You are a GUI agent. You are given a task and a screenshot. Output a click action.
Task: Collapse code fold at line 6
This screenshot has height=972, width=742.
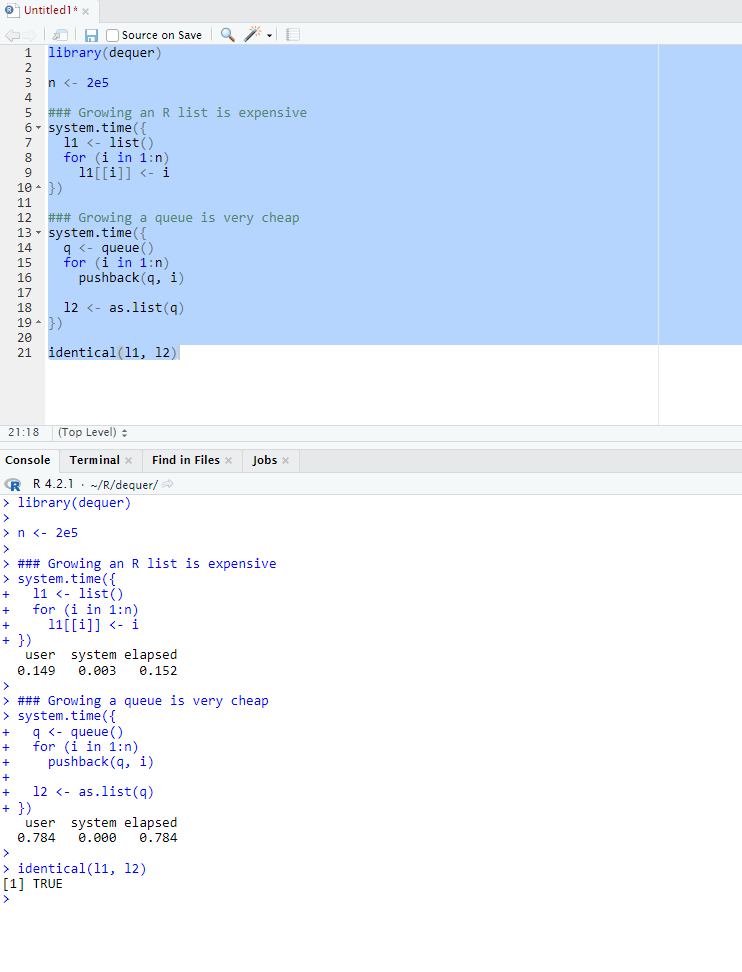(38, 128)
